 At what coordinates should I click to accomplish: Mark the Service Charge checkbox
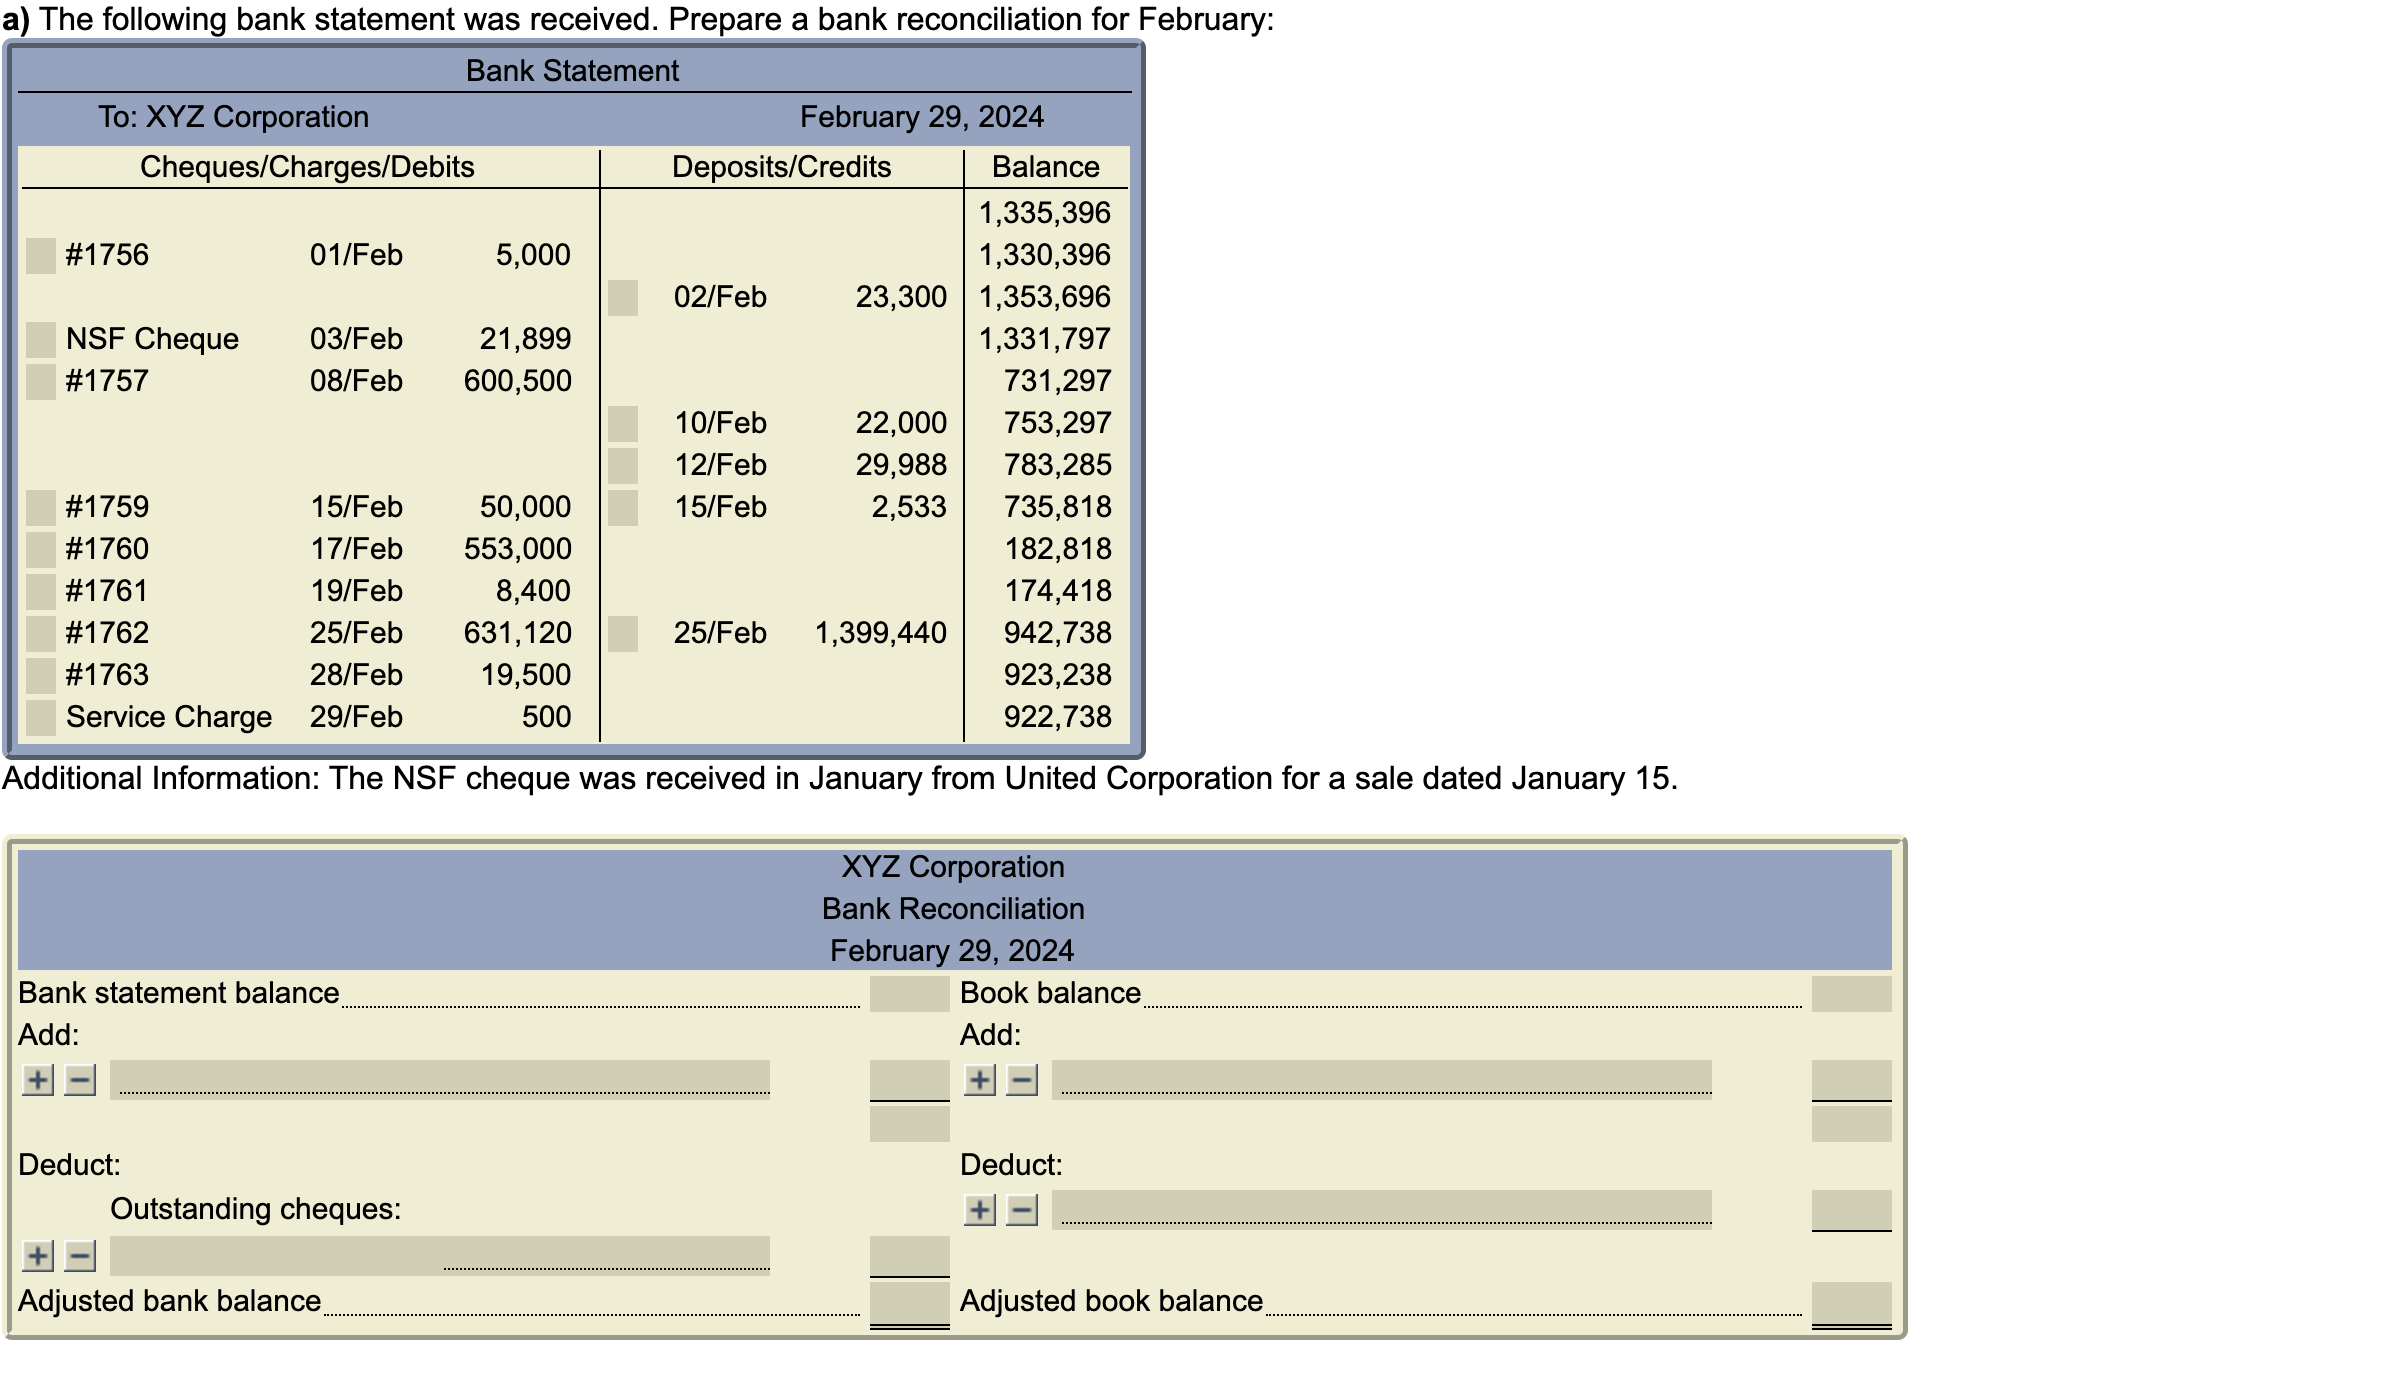[41, 718]
